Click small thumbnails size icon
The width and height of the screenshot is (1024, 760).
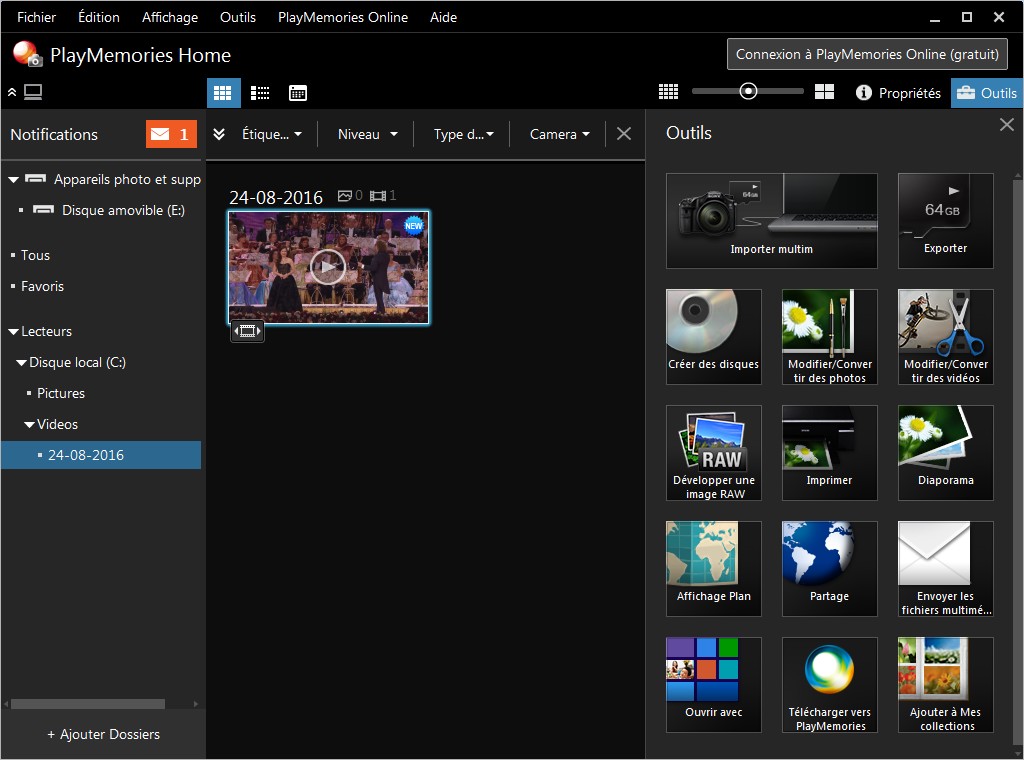668,92
